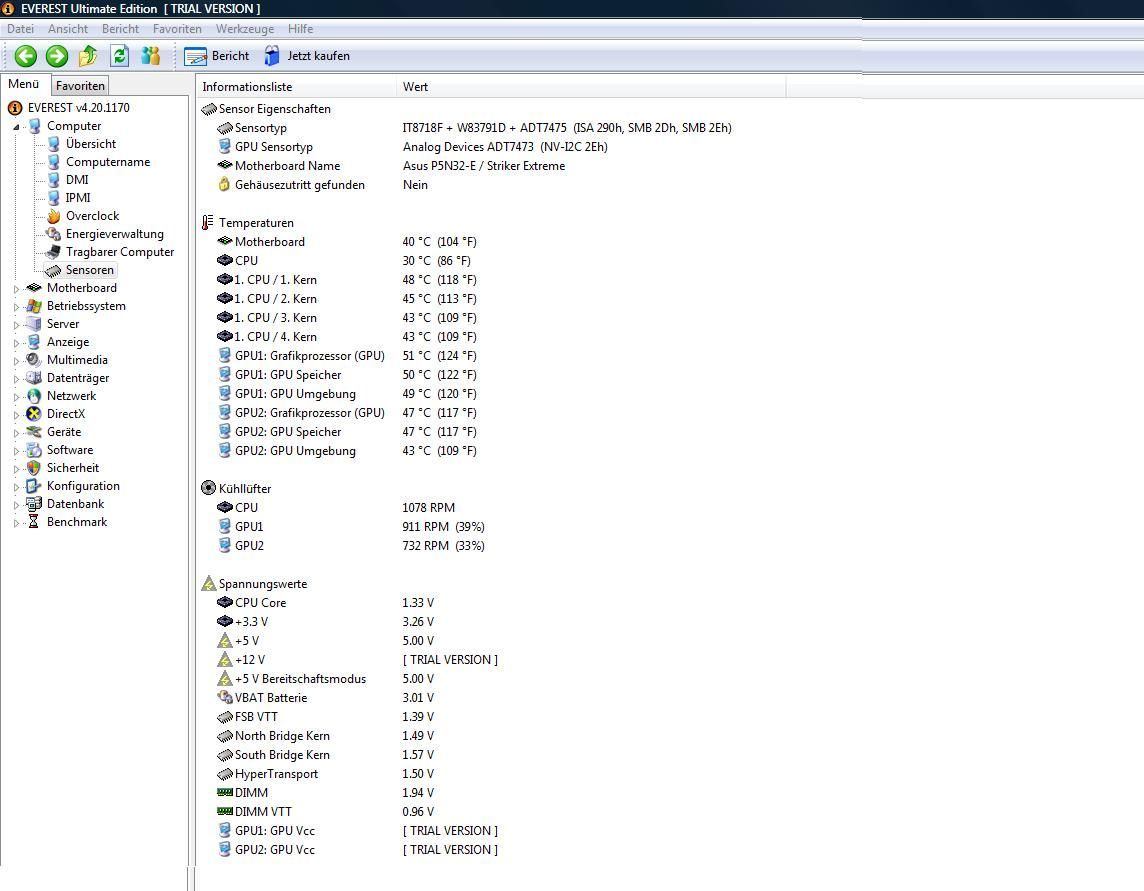Viewport: 1144px width, 891px height.
Task: Click the Gehäusezutritt gefunden lock icon
Action: (225, 185)
